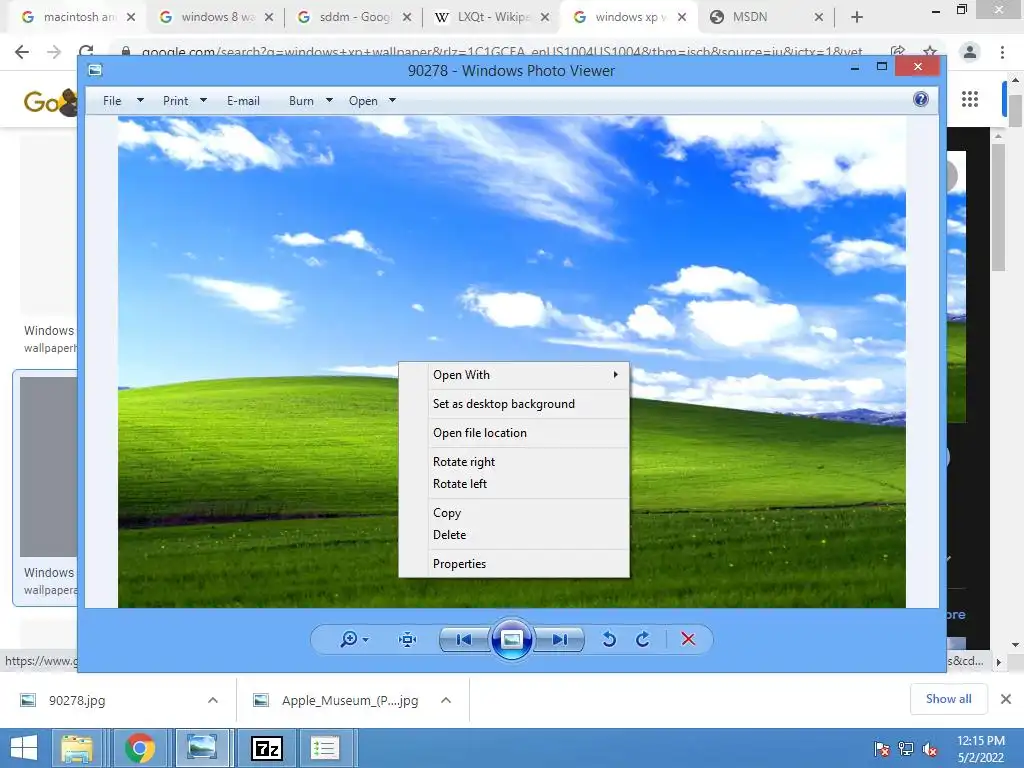1024x768 pixels.
Task: Reload the Chrome page
Action: [x=86, y=51]
